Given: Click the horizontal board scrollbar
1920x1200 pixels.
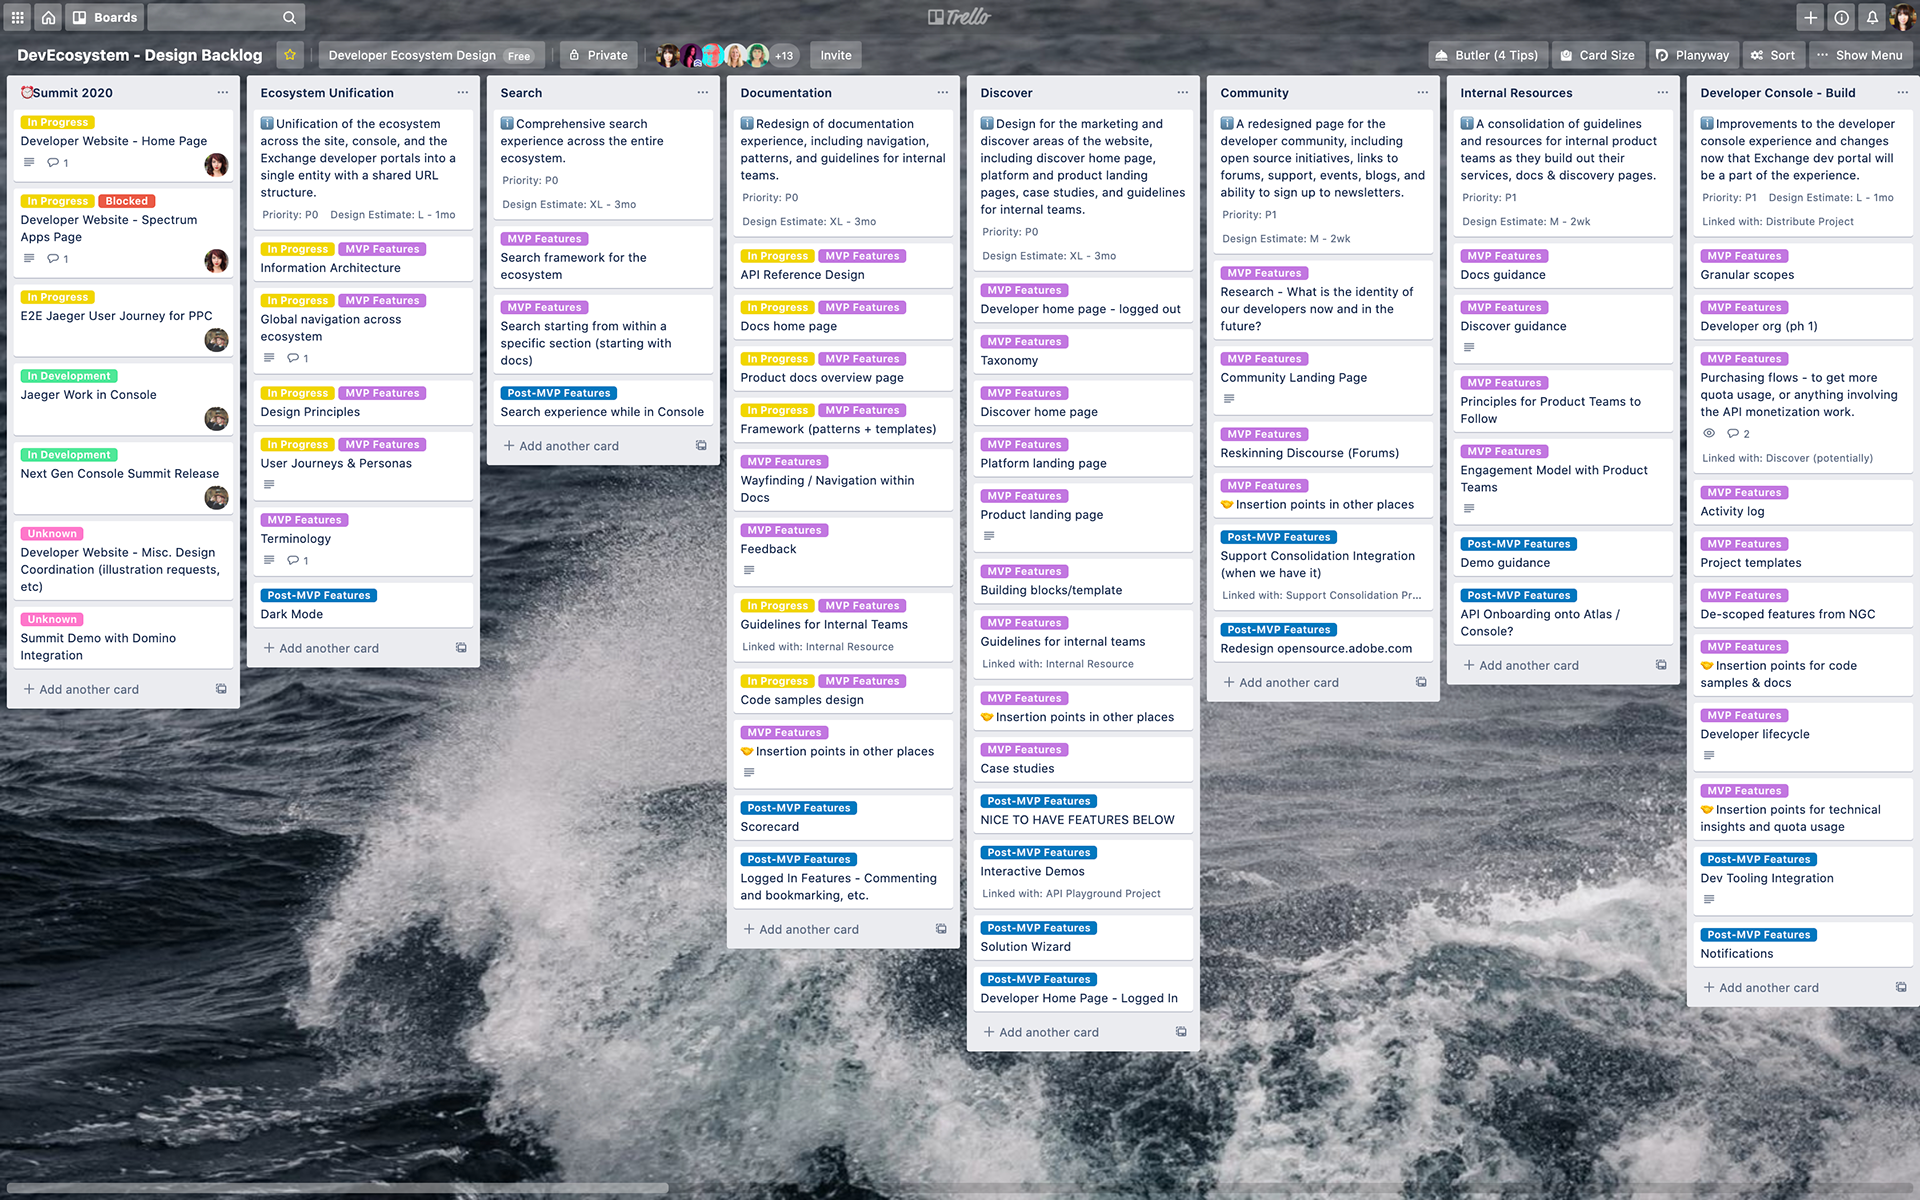Looking at the screenshot, I should pos(337,1189).
